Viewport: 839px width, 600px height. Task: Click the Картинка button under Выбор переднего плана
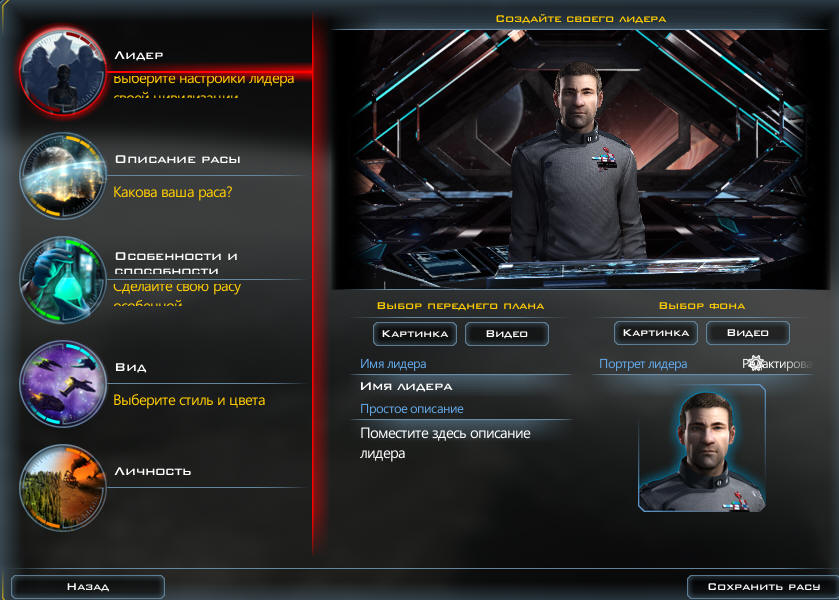point(415,334)
